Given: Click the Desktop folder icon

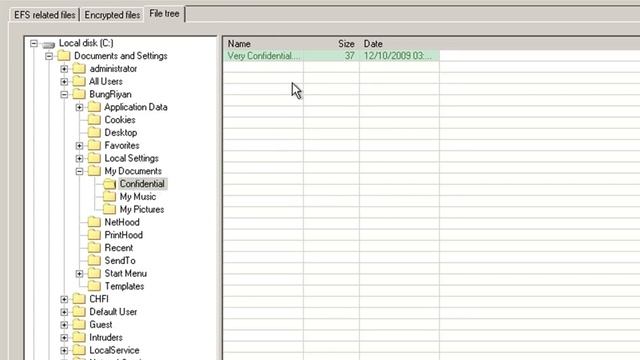Looking at the screenshot, I should pyautogui.click(x=94, y=132).
